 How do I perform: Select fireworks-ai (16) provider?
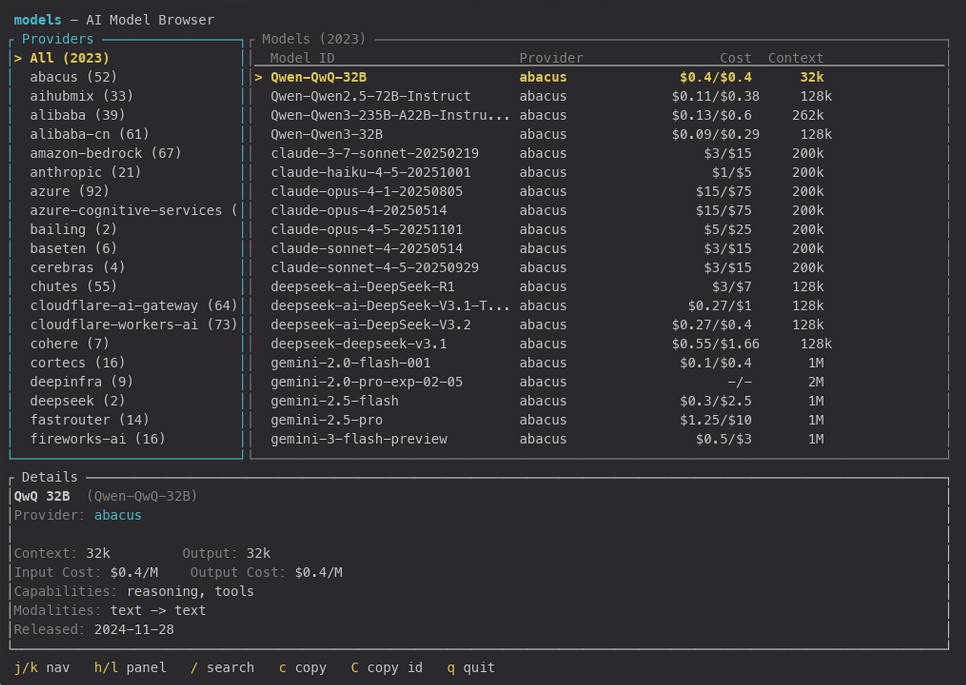(97, 438)
